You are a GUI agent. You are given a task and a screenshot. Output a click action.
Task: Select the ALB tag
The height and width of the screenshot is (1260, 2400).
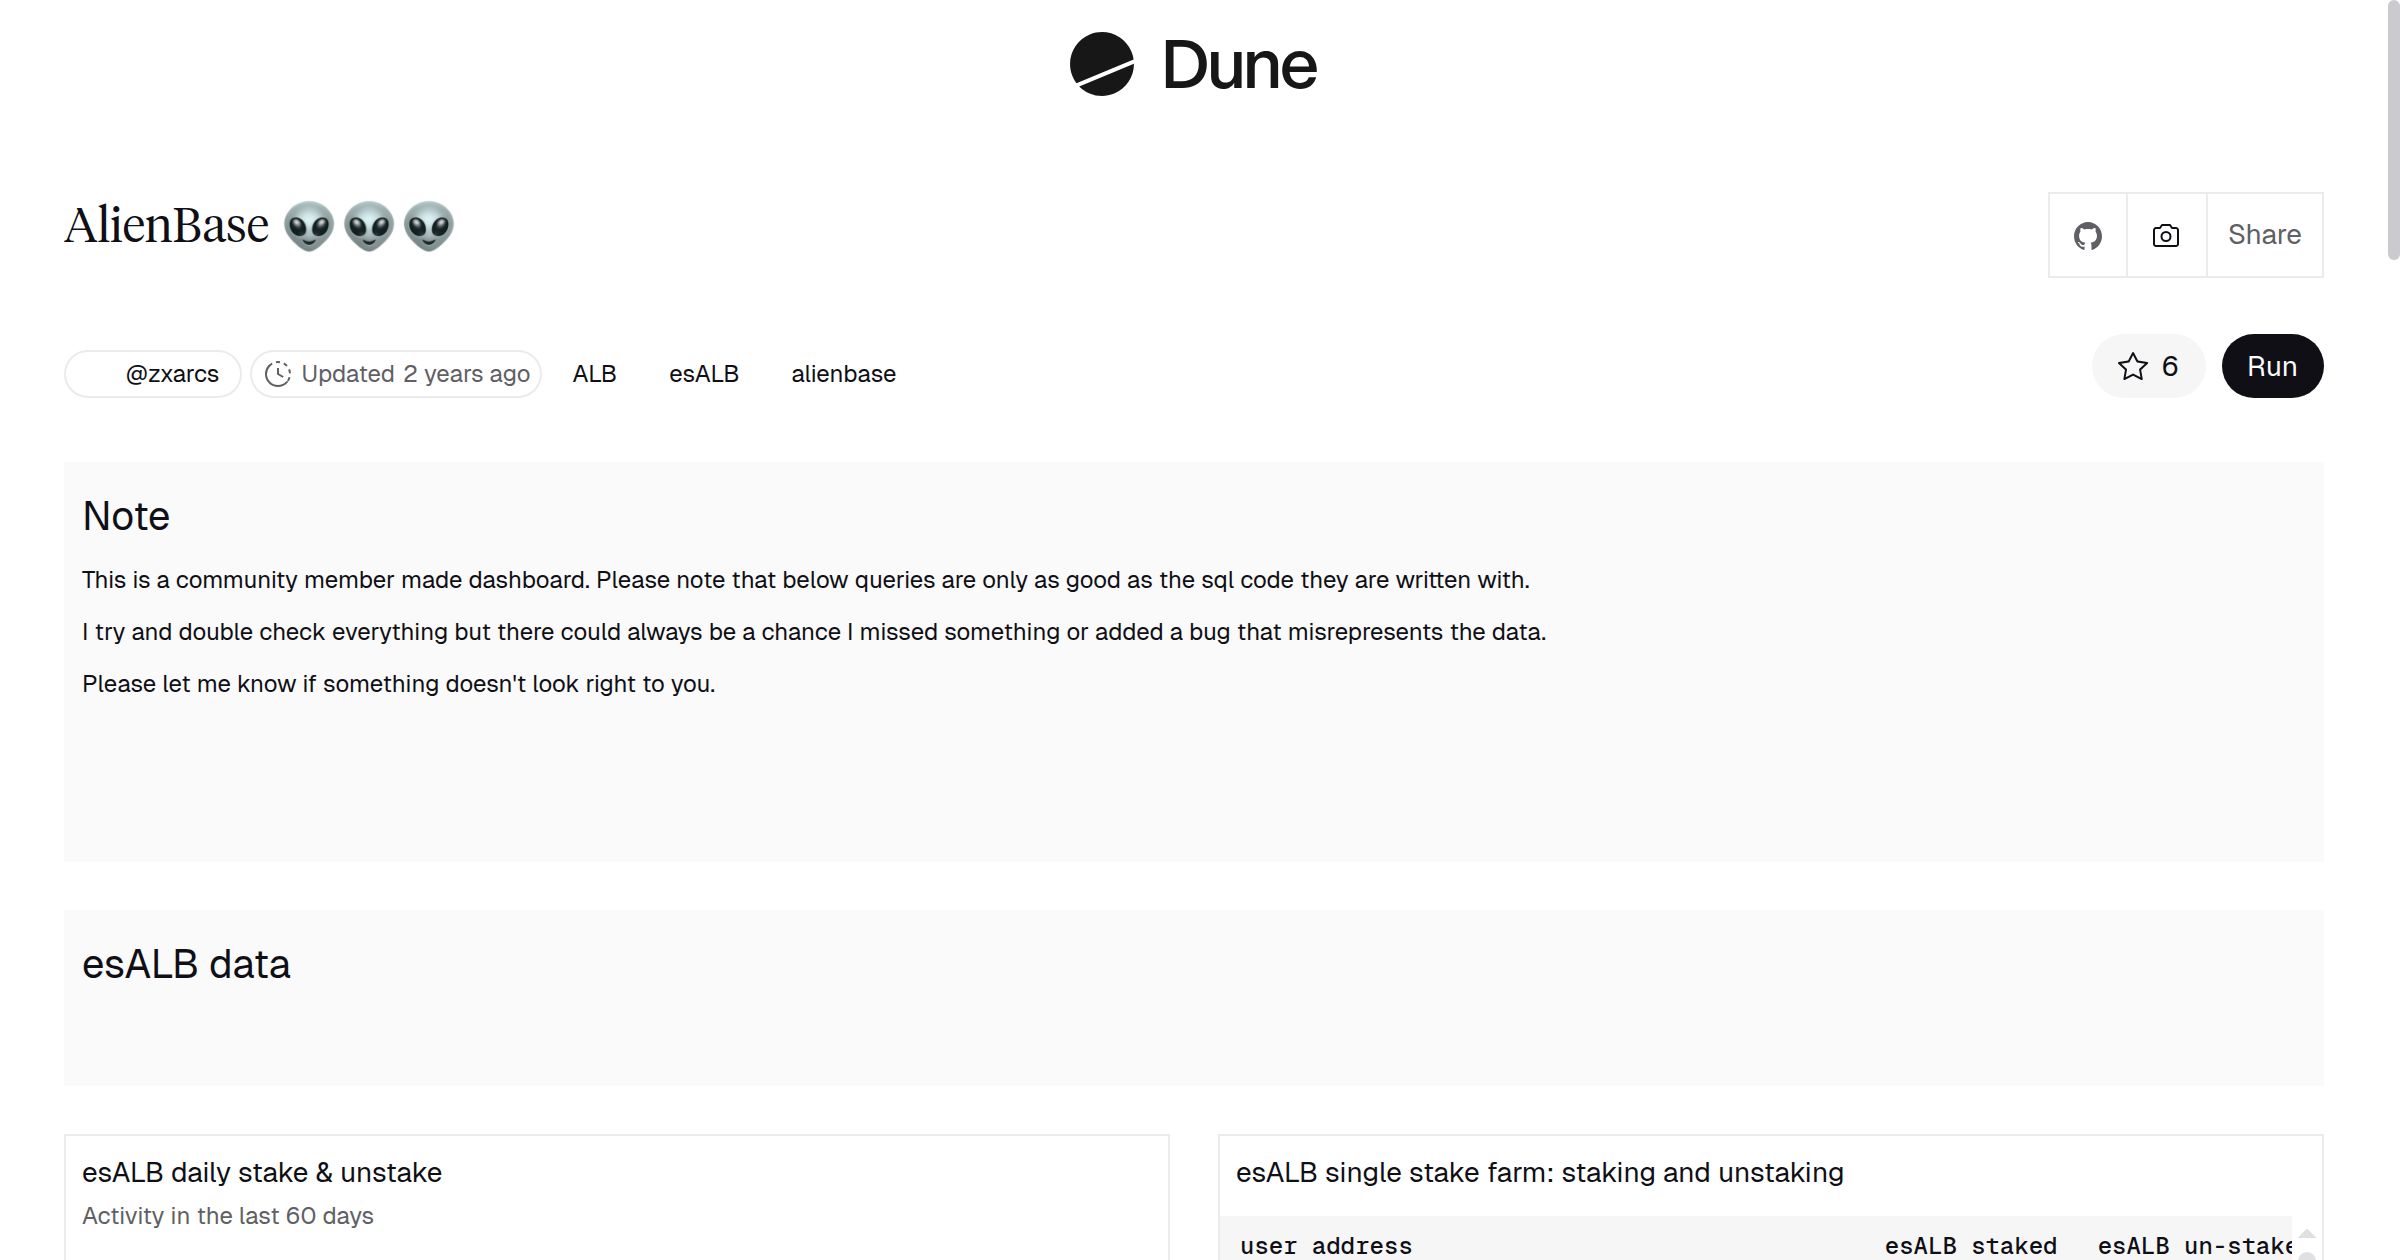(x=594, y=374)
